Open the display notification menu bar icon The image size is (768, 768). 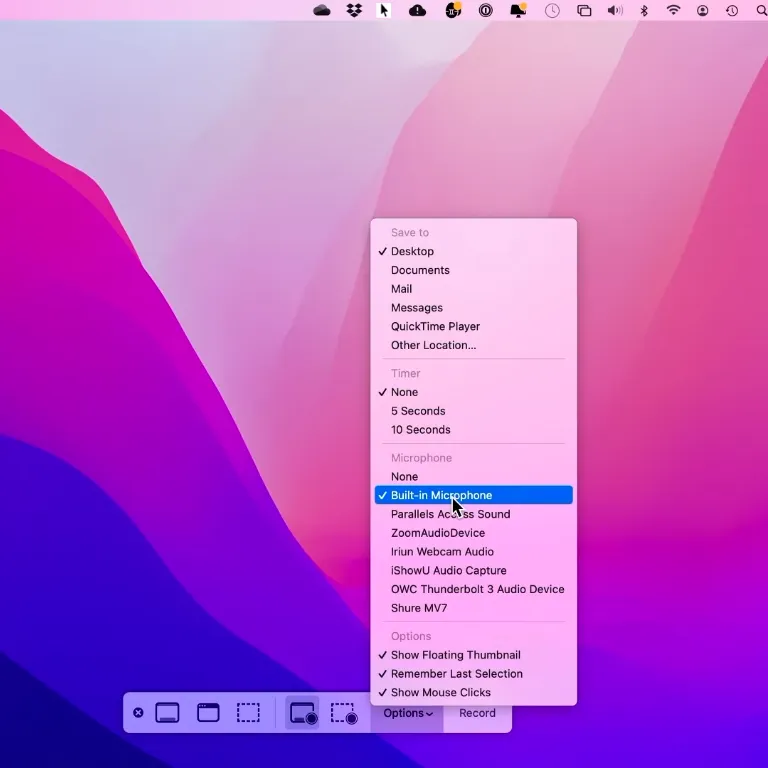coord(518,10)
